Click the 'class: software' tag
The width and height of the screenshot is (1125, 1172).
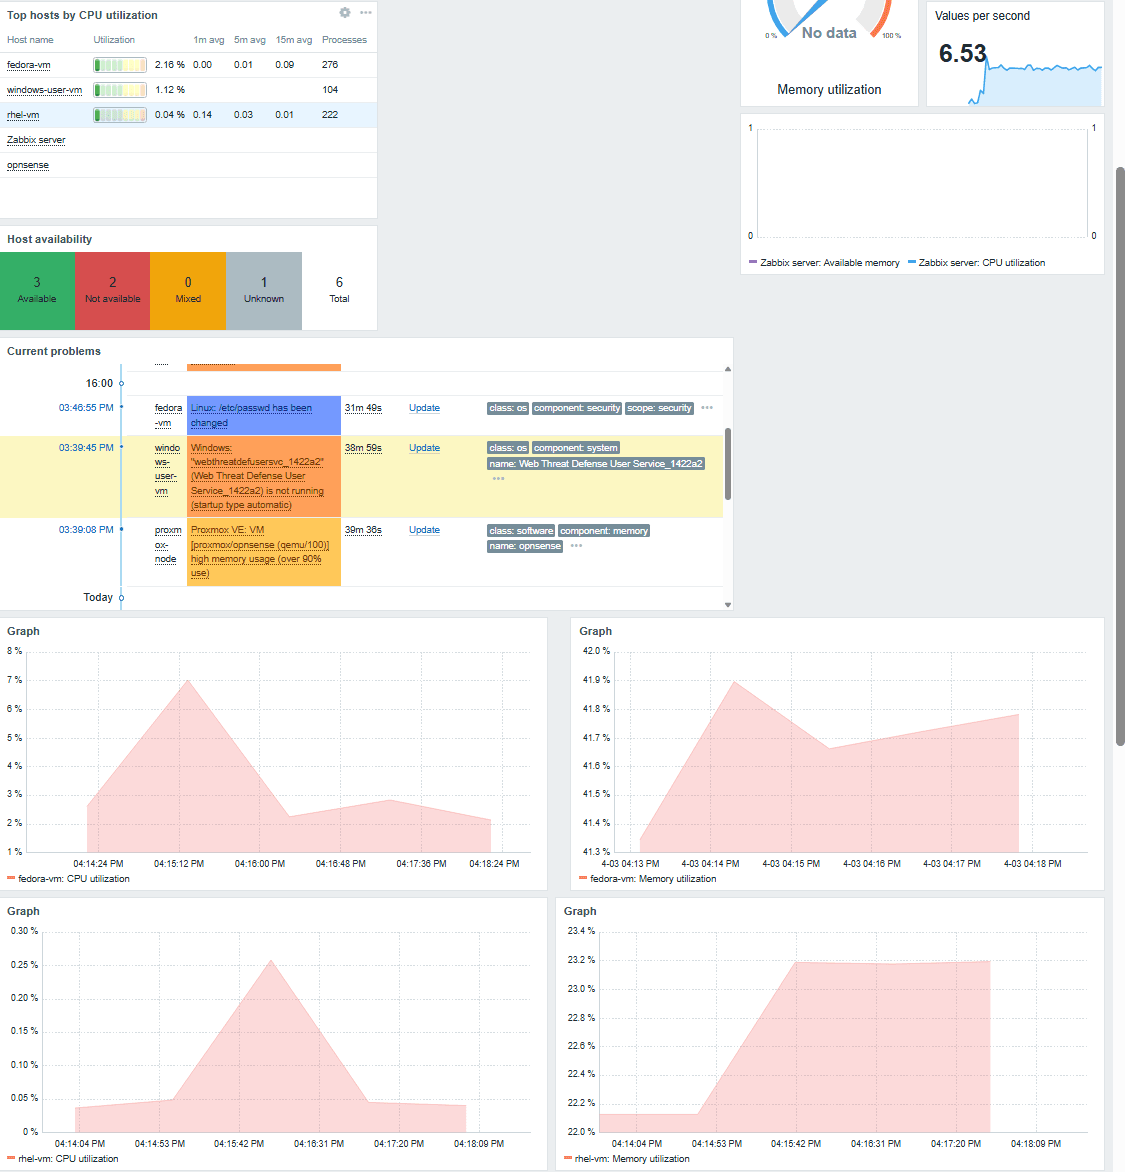point(521,531)
